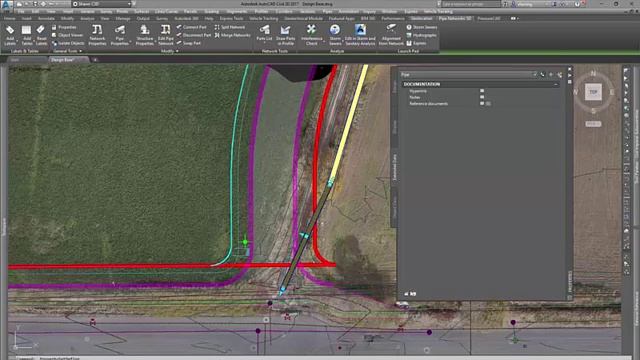Screen dimensions: 640x360
Task: Click the Reset Labels icon
Action: pyautogui.click(x=41, y=35)
